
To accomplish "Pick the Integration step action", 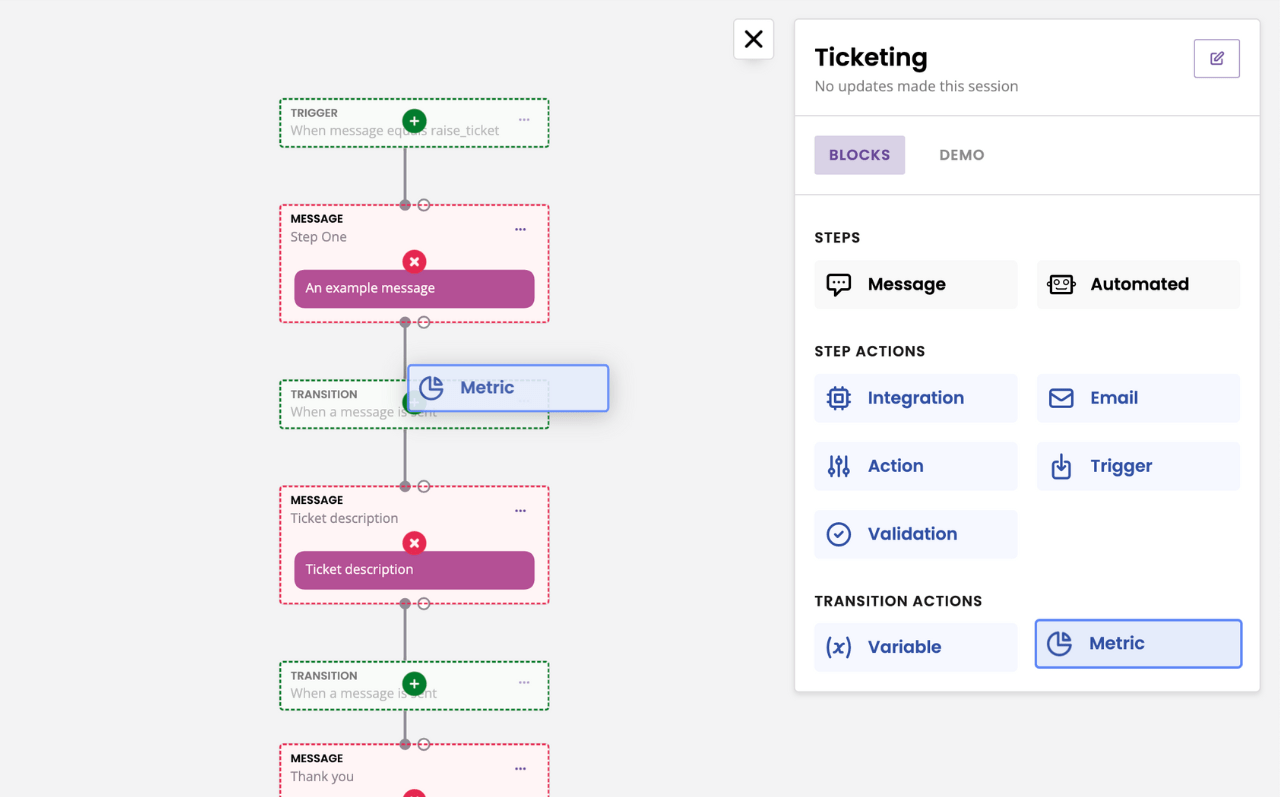I will [915, 398].
